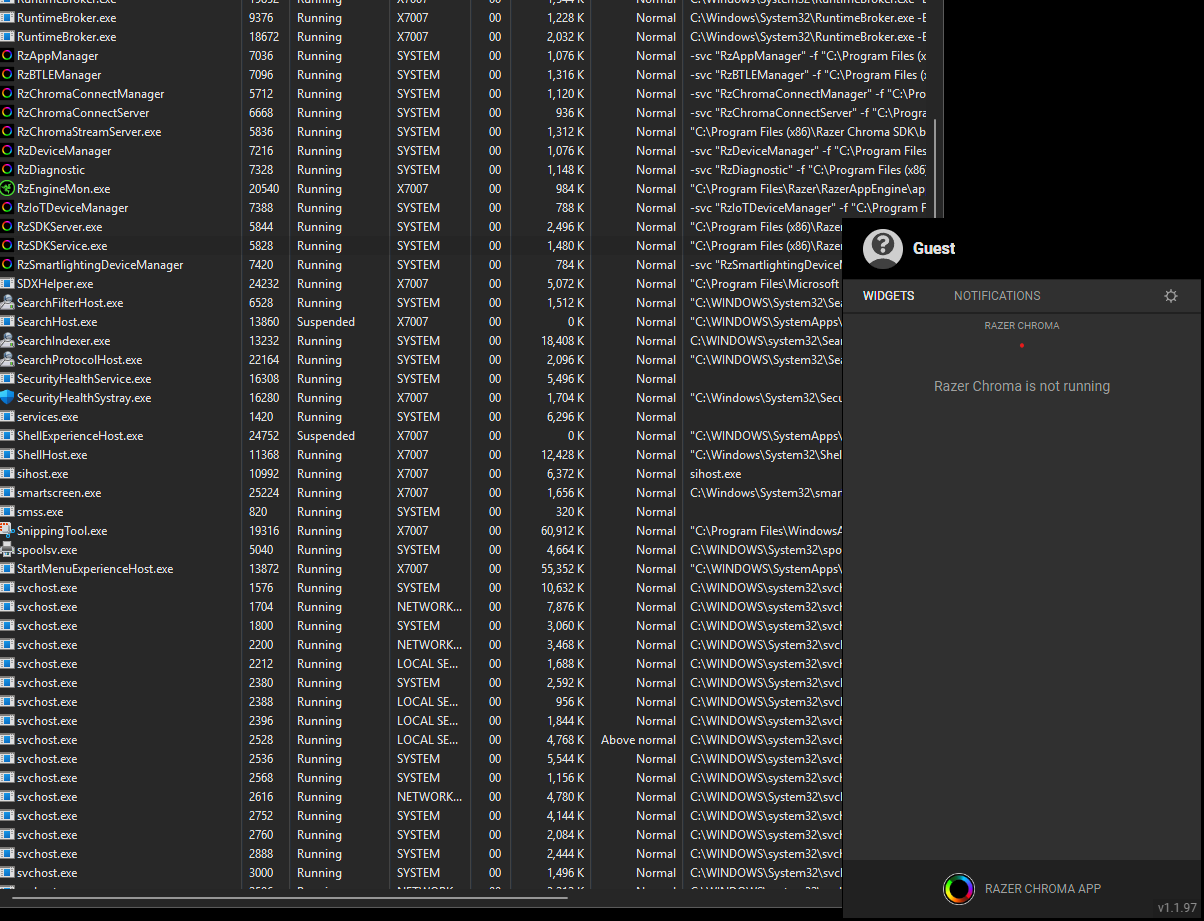The image size is (1204, 921).
Task: Click the RzChromaStreamServer.exe icon
Action: pos(8,132)
